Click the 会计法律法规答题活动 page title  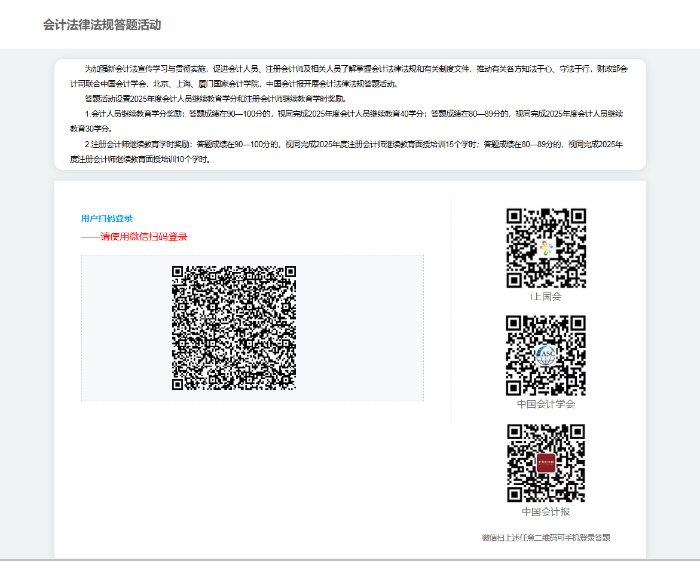[102, 25]
